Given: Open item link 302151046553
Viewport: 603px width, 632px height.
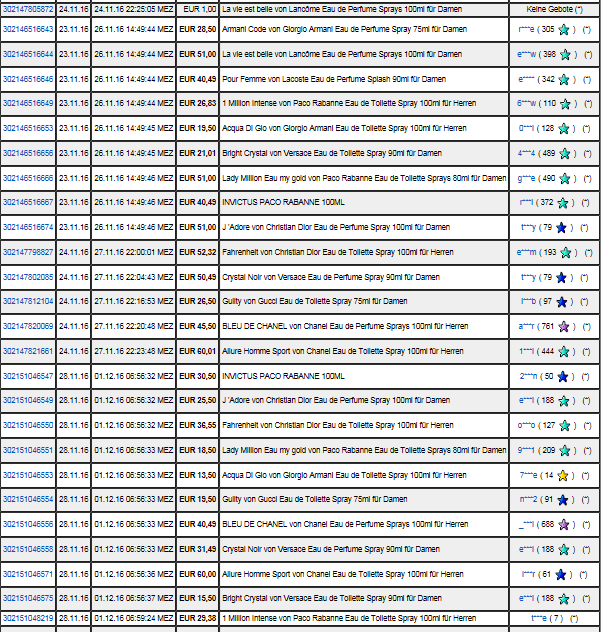Looking at the screenshot, I should pyautogui.click(x=28, y=476).
